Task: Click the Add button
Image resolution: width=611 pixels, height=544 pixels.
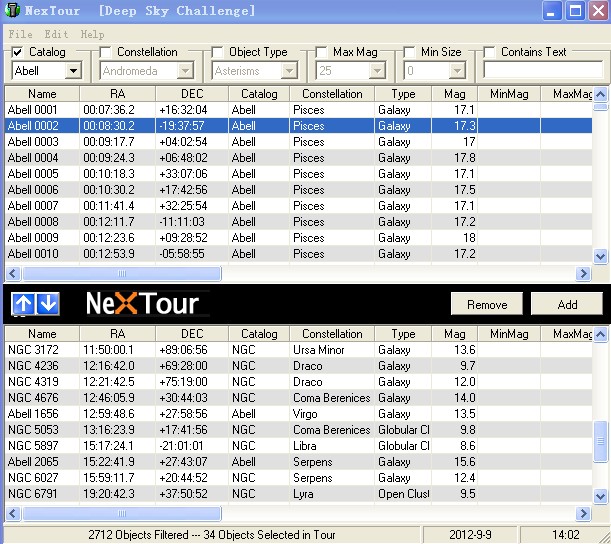Action: (567, 304)
